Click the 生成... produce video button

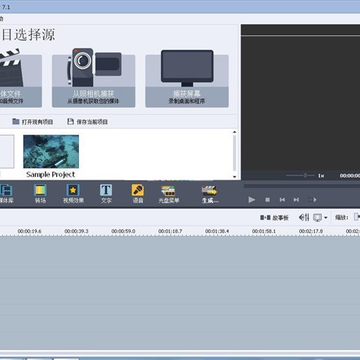click(210, 194)
